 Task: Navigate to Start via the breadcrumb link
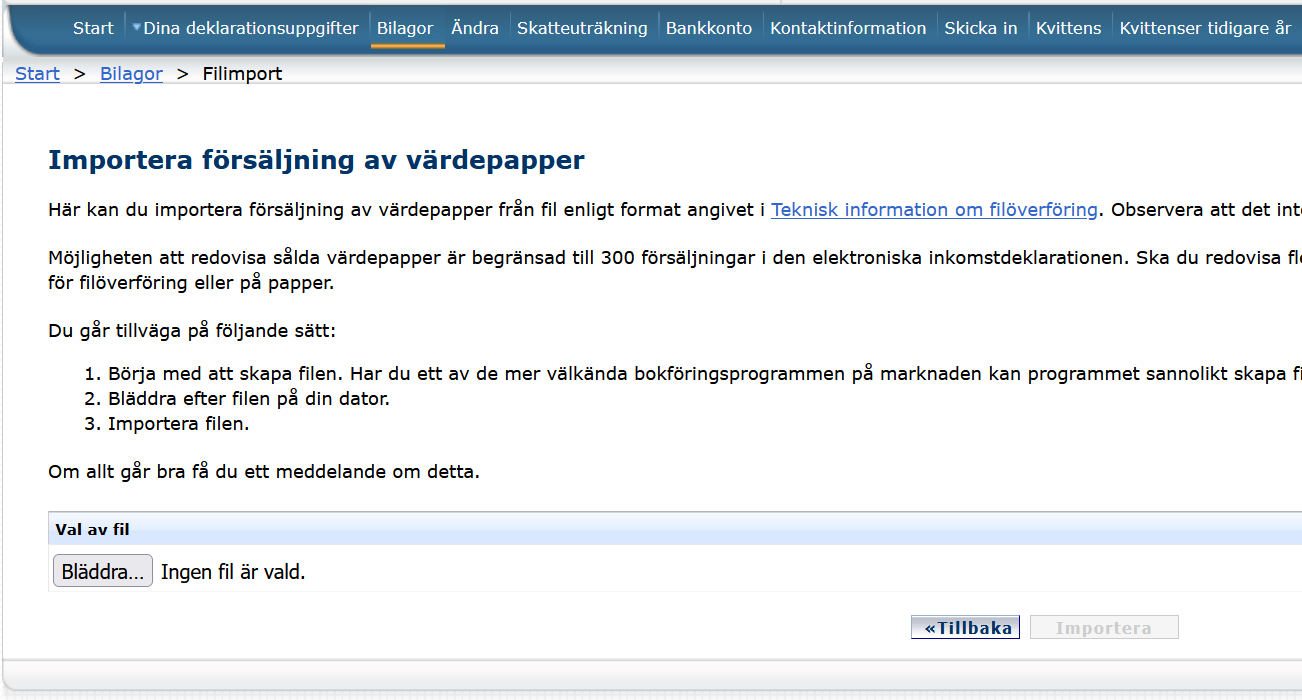(37, 73)
